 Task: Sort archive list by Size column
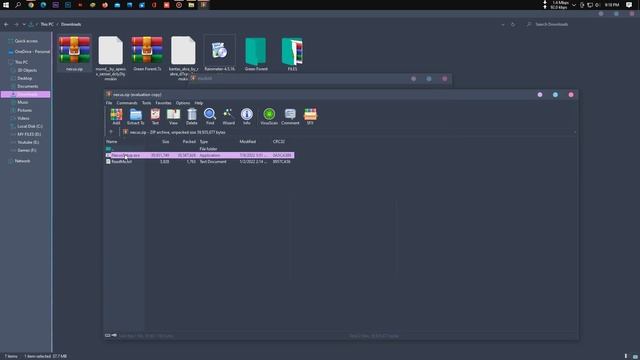165,142
